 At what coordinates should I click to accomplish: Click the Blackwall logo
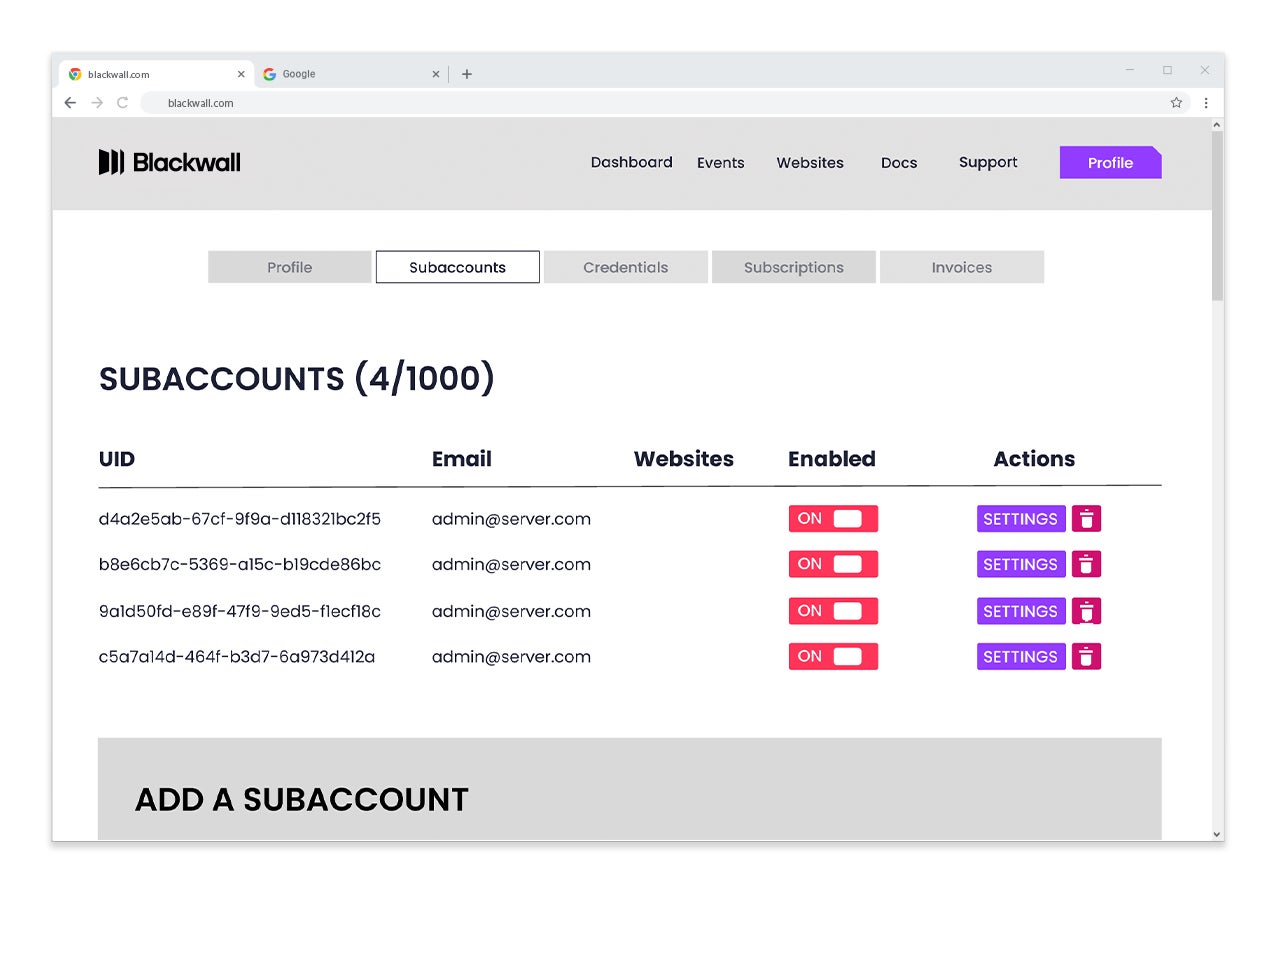[170, 162]
